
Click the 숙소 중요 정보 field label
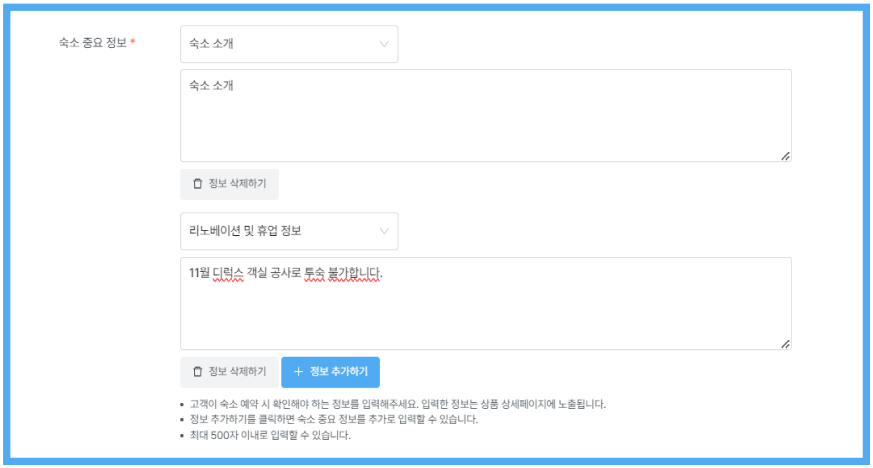pos(93,44)
